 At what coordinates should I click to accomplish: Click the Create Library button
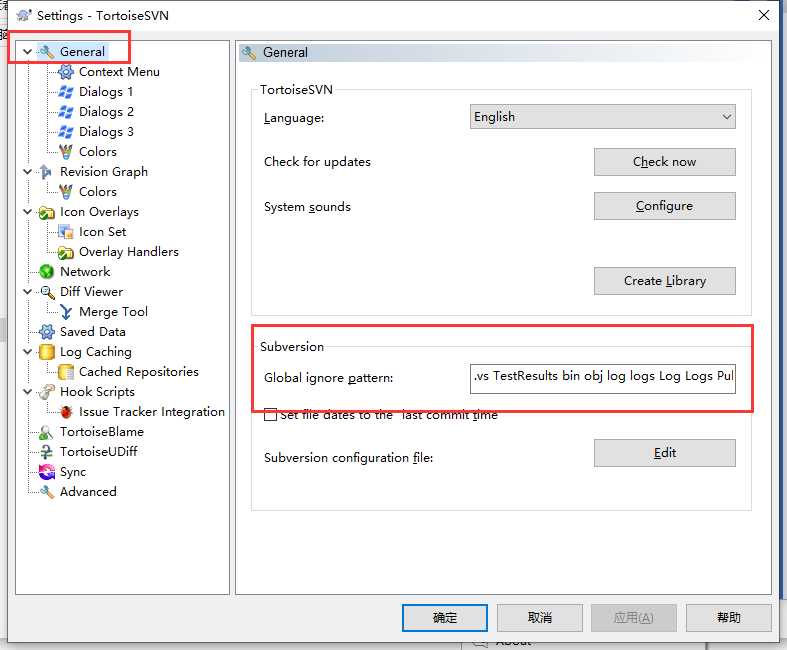665,281
